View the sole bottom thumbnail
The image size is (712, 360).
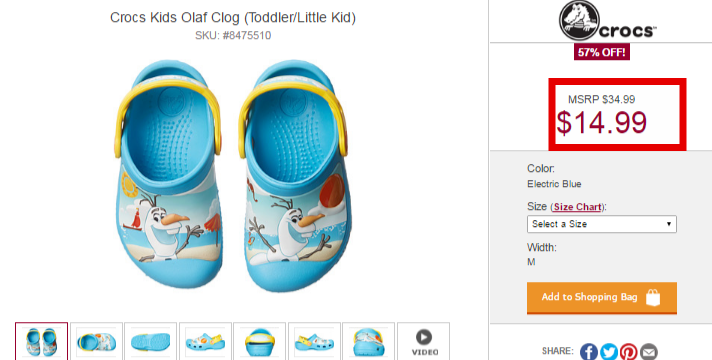pos(151,341)
